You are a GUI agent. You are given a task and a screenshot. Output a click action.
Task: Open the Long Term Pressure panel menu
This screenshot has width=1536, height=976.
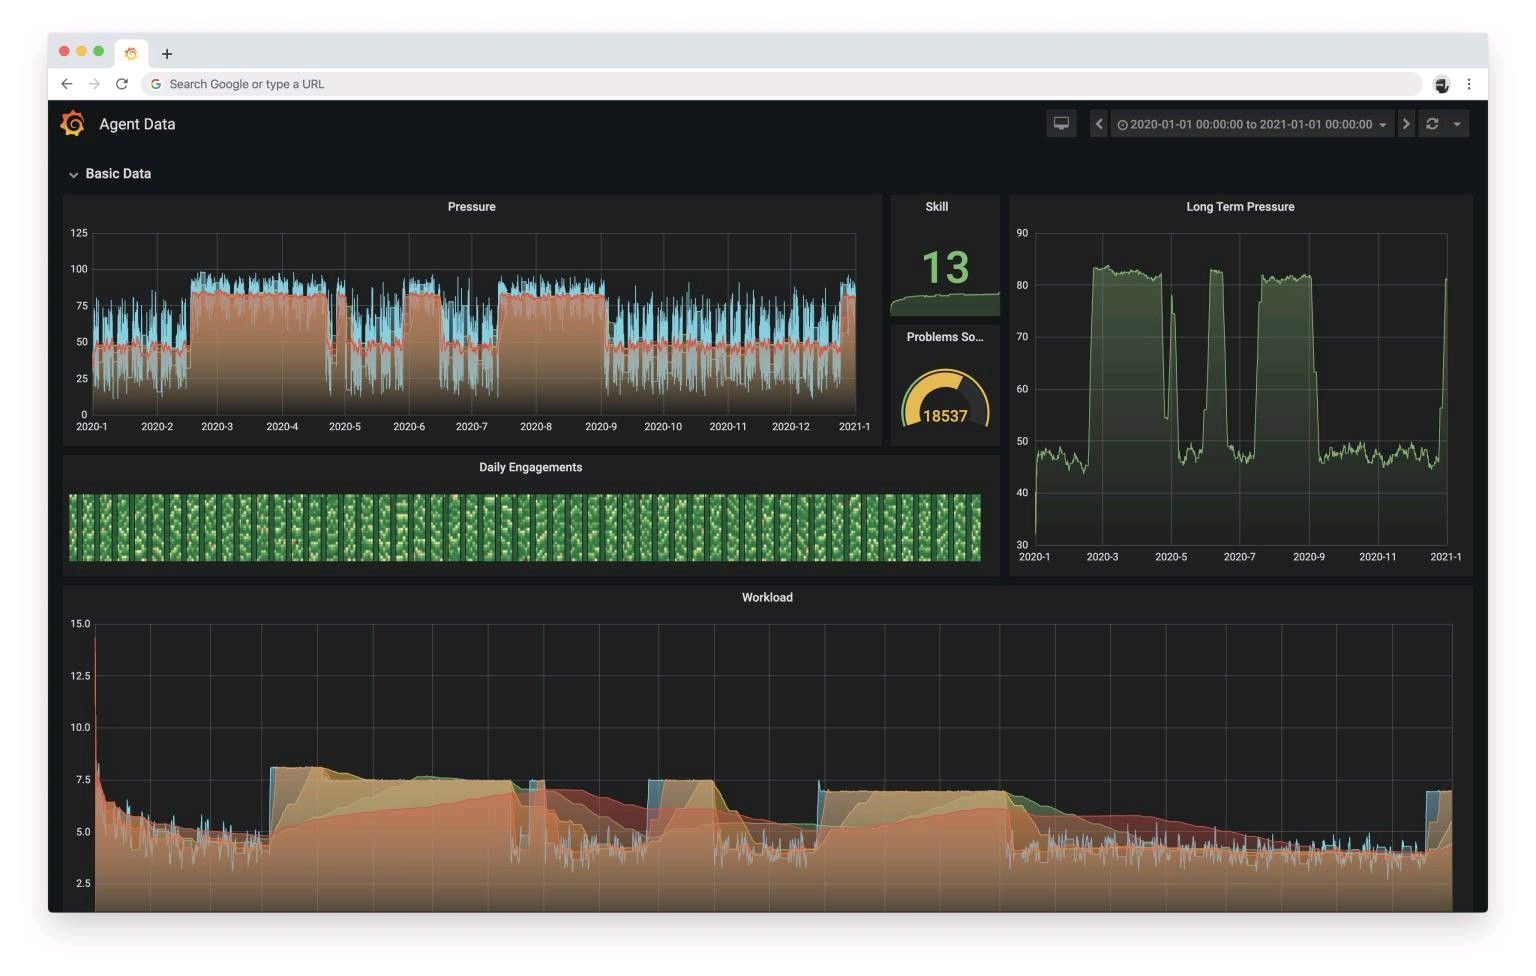point(1240,207)
